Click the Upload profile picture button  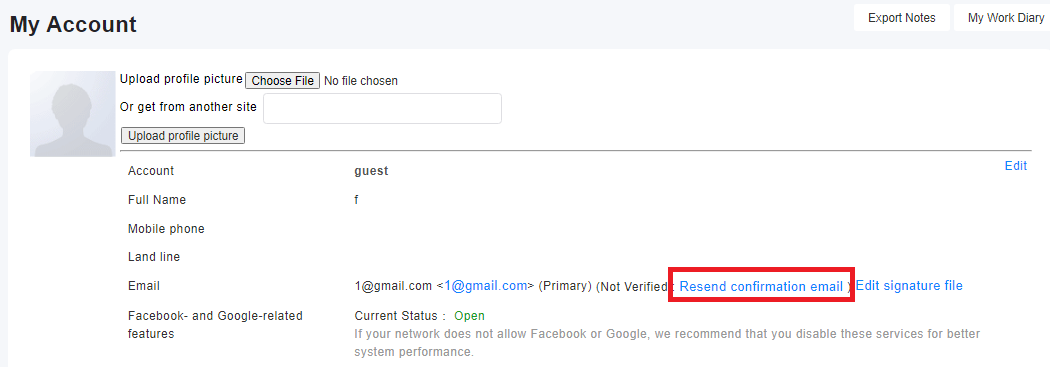[183, 136]
